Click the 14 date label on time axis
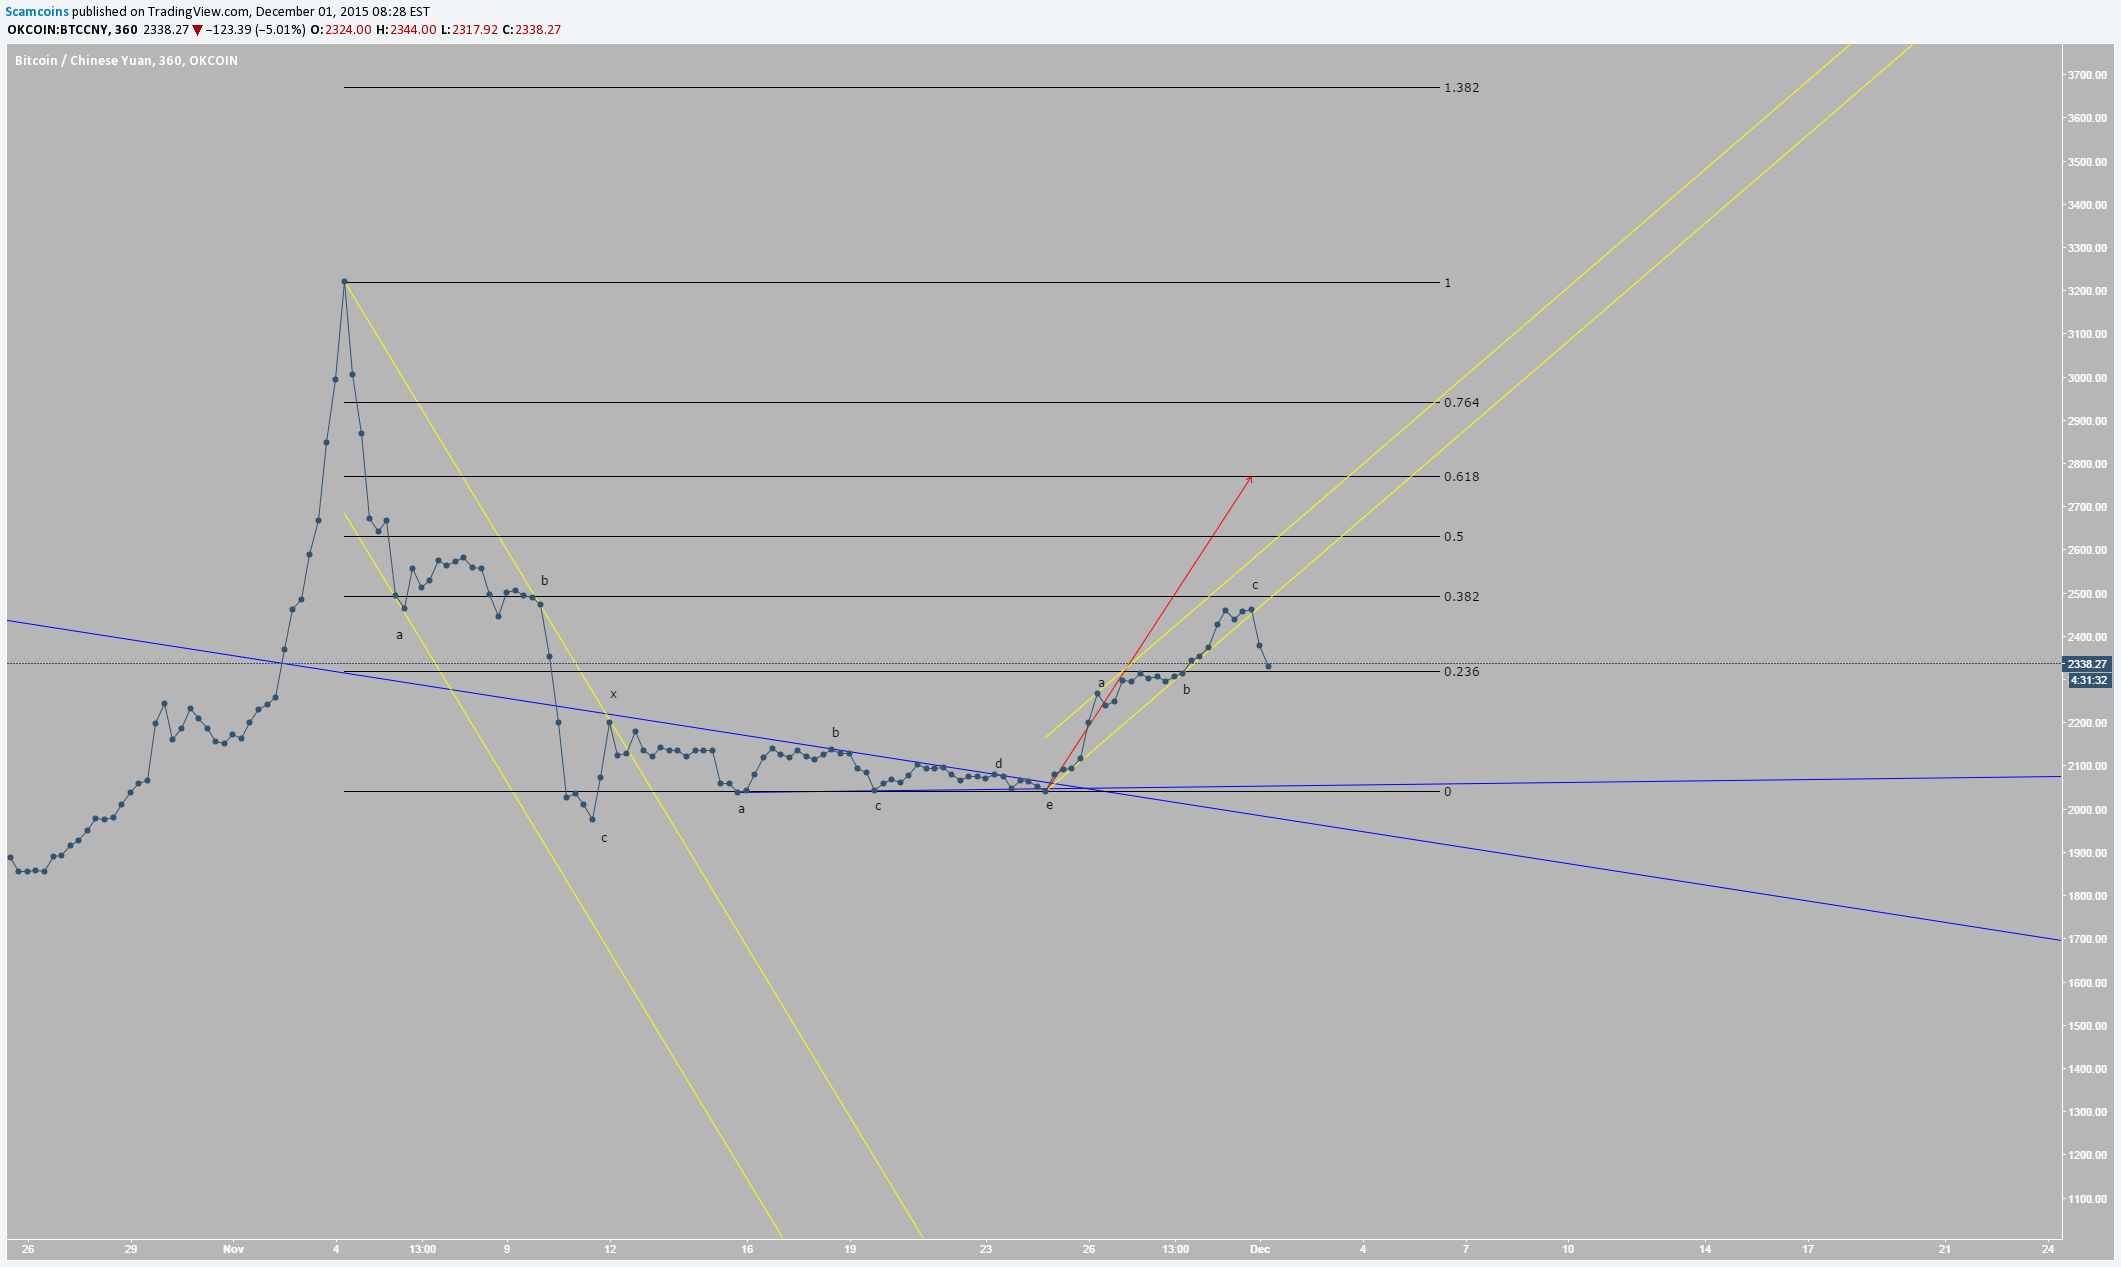 tap(1705, 1249)
